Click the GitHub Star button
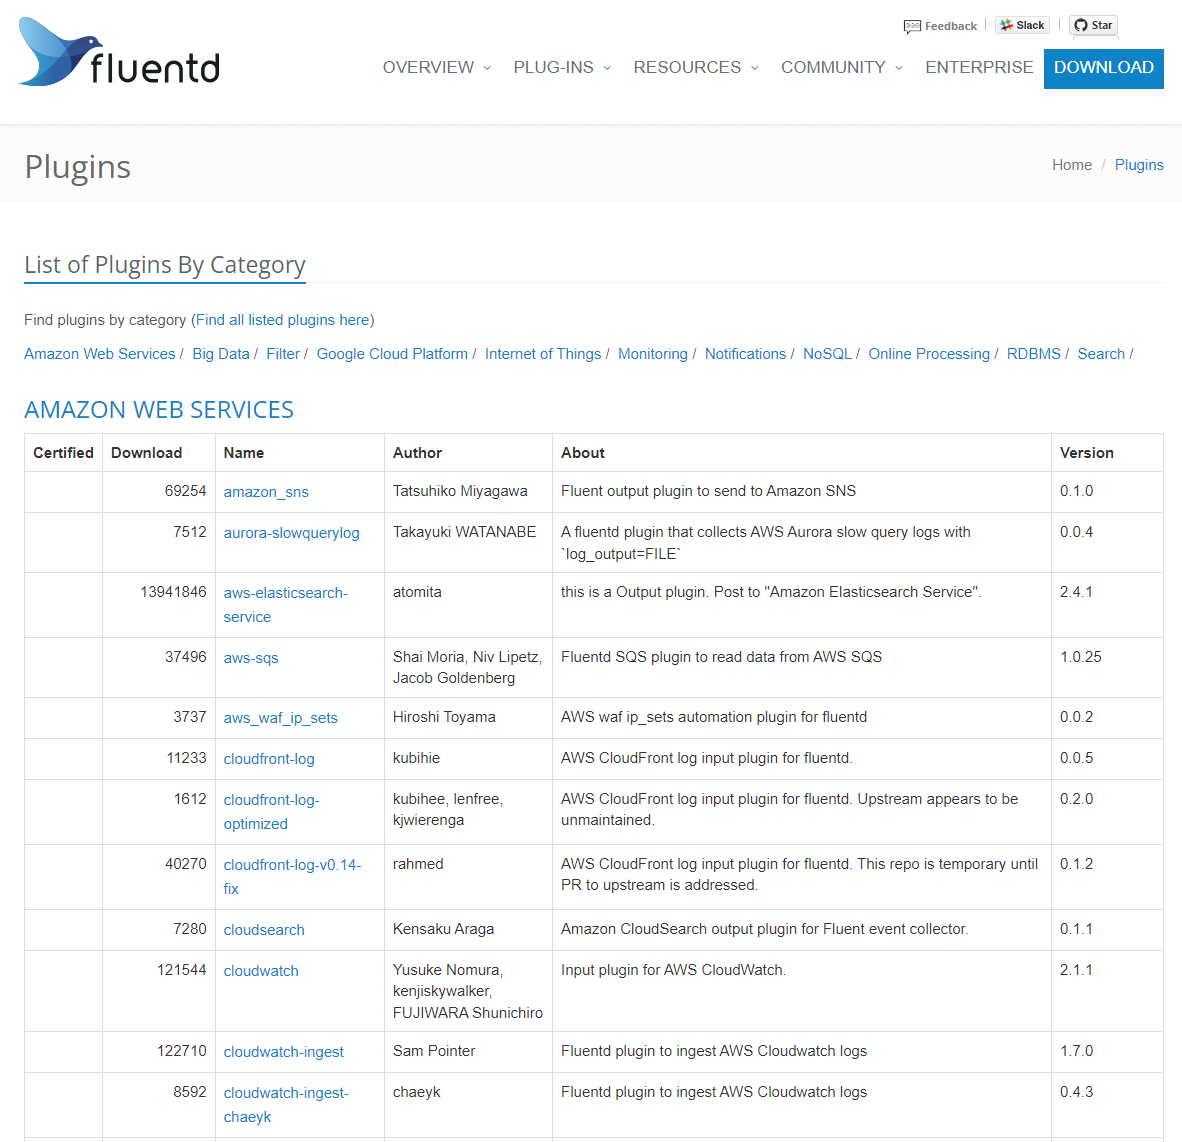 click(1093, 25)
